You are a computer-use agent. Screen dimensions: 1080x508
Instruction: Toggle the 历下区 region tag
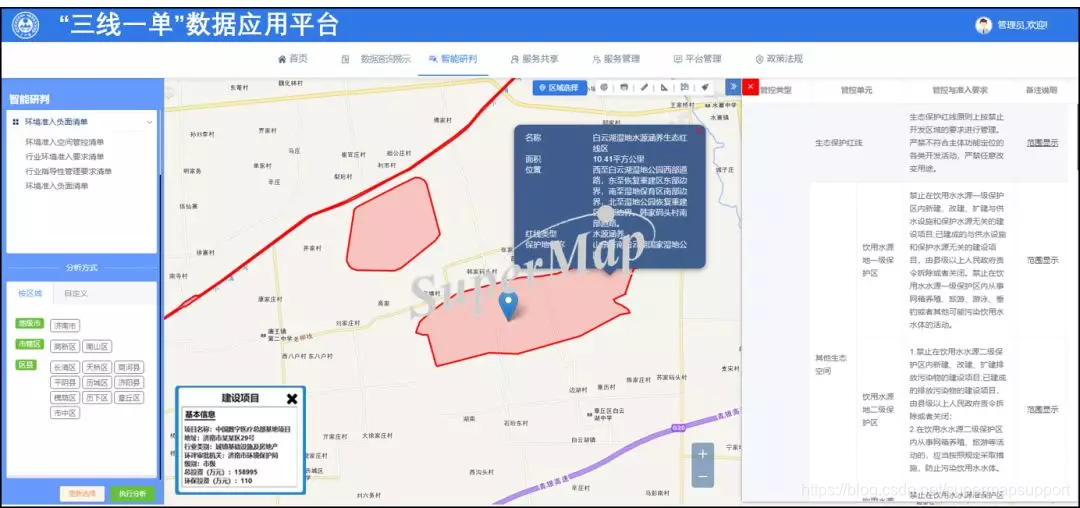coord(97,398)
